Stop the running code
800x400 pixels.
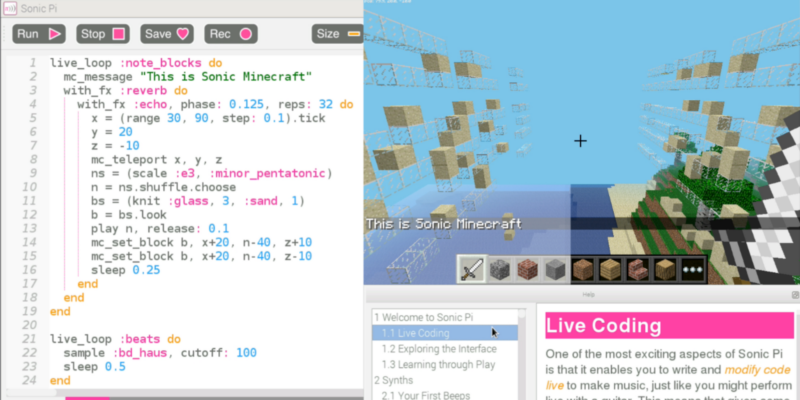pos(103,34)
